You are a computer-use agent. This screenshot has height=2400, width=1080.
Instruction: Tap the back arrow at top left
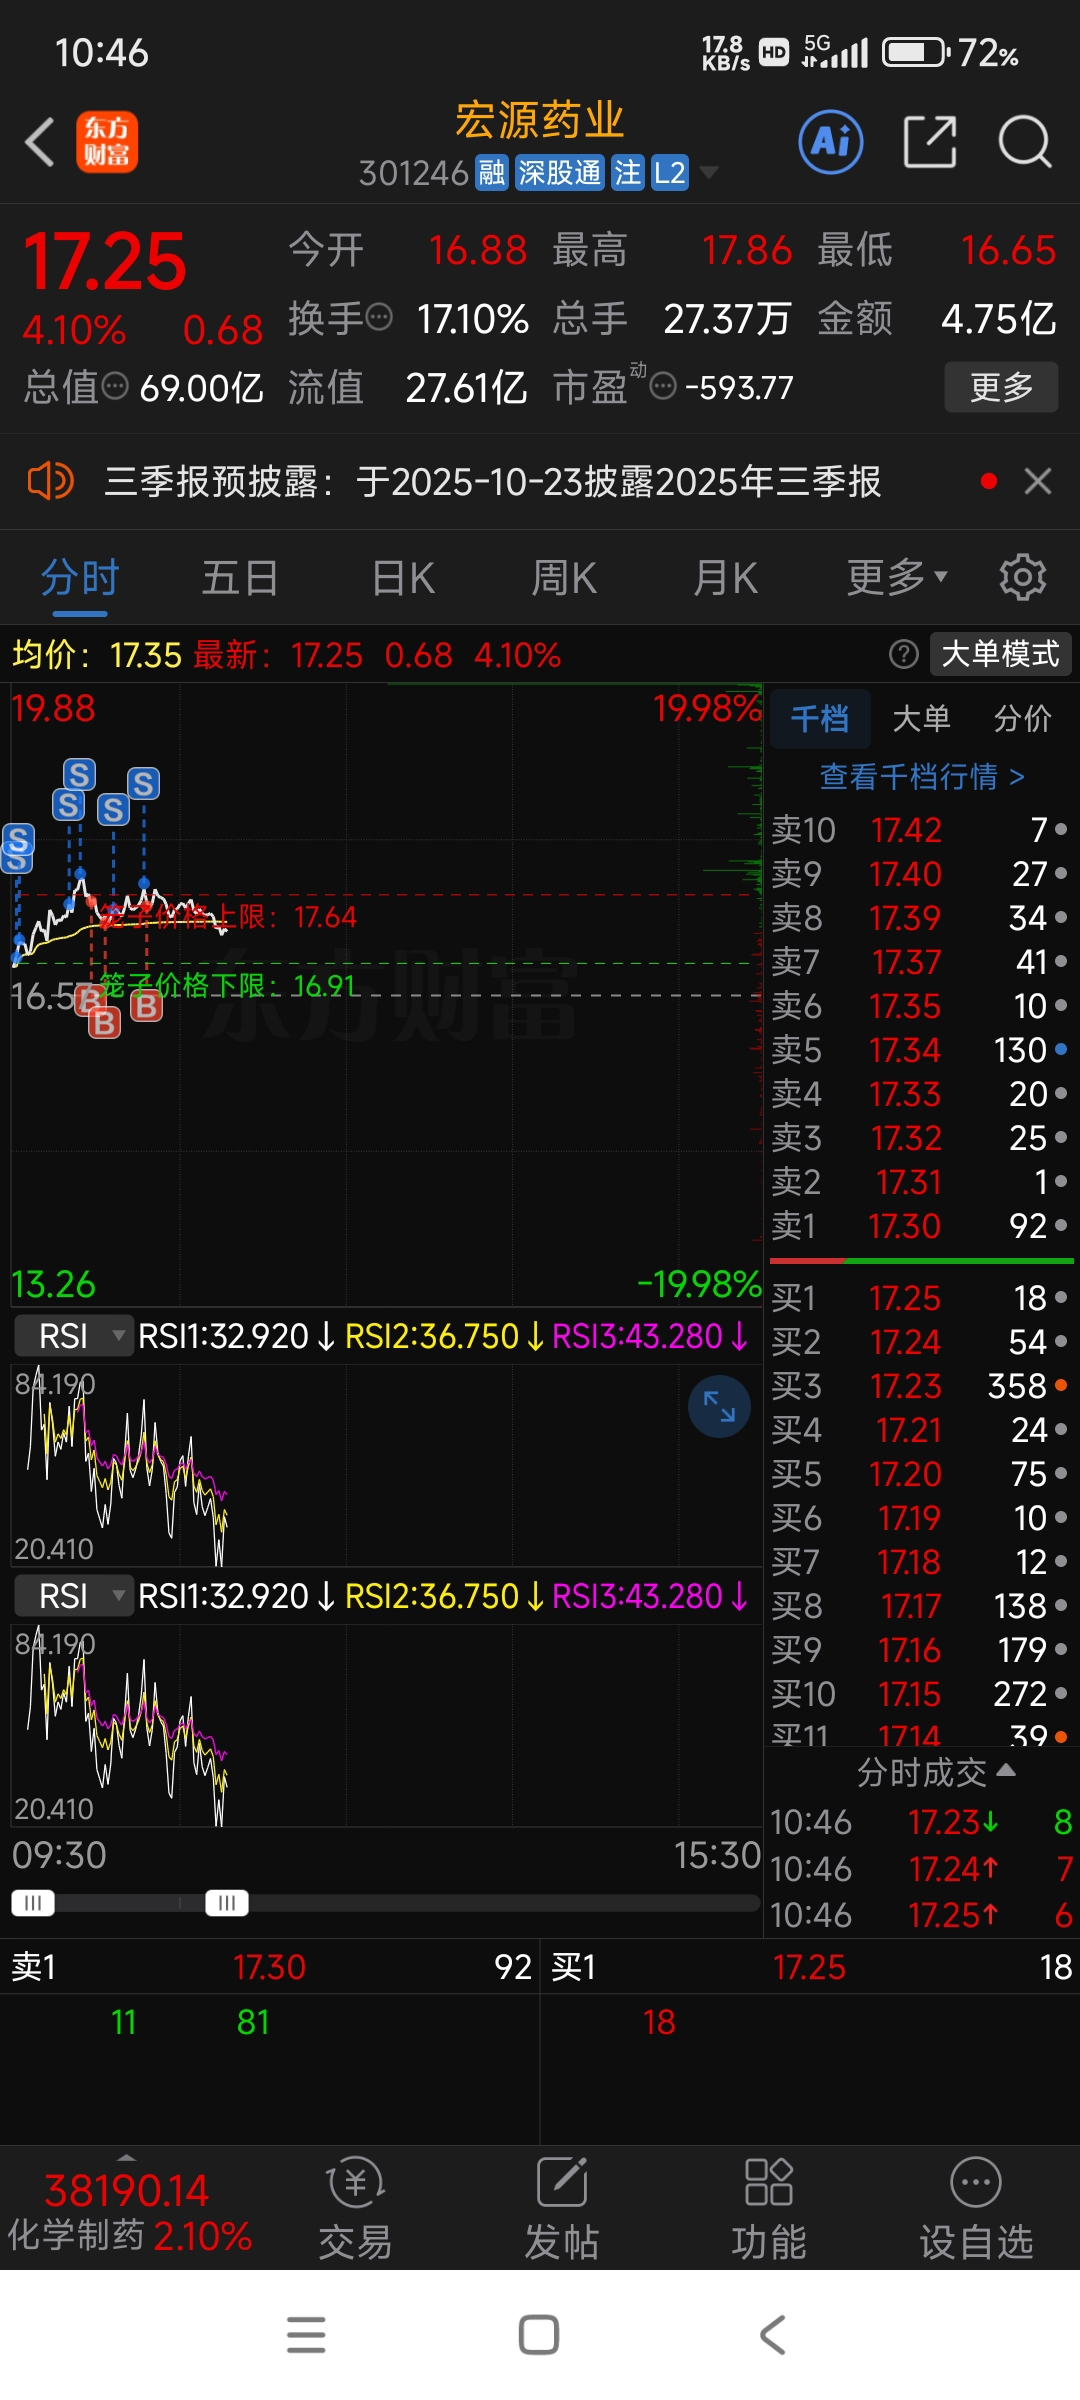tap(40, 142)
